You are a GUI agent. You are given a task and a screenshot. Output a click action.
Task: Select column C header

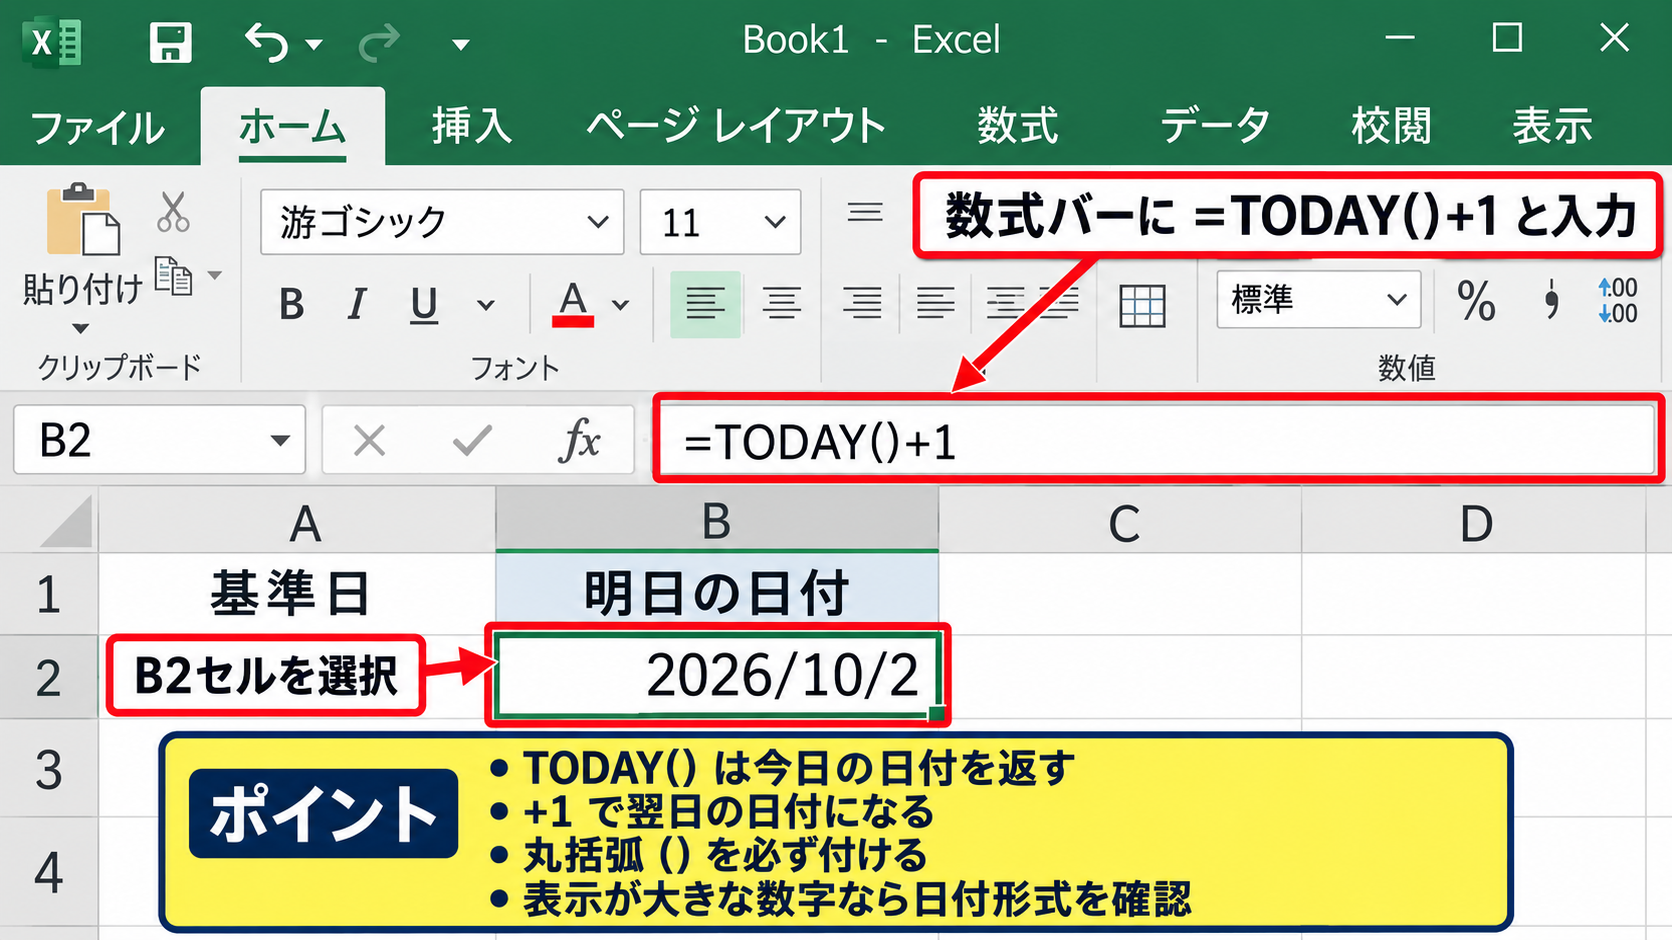[1120, 521]
